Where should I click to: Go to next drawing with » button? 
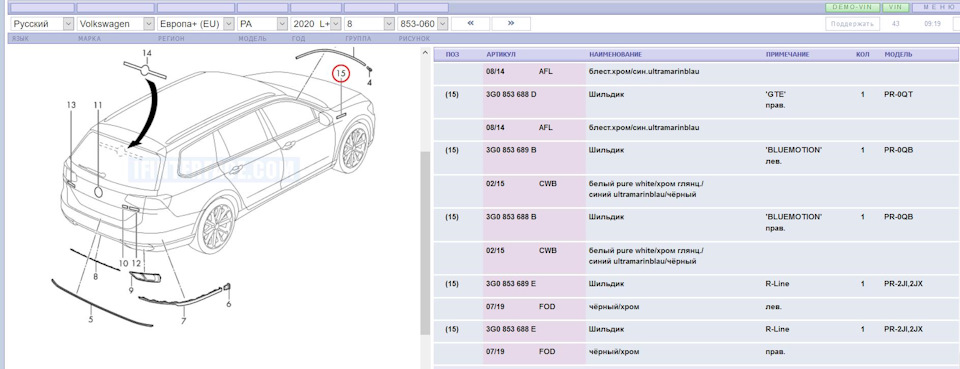(511, 23)
